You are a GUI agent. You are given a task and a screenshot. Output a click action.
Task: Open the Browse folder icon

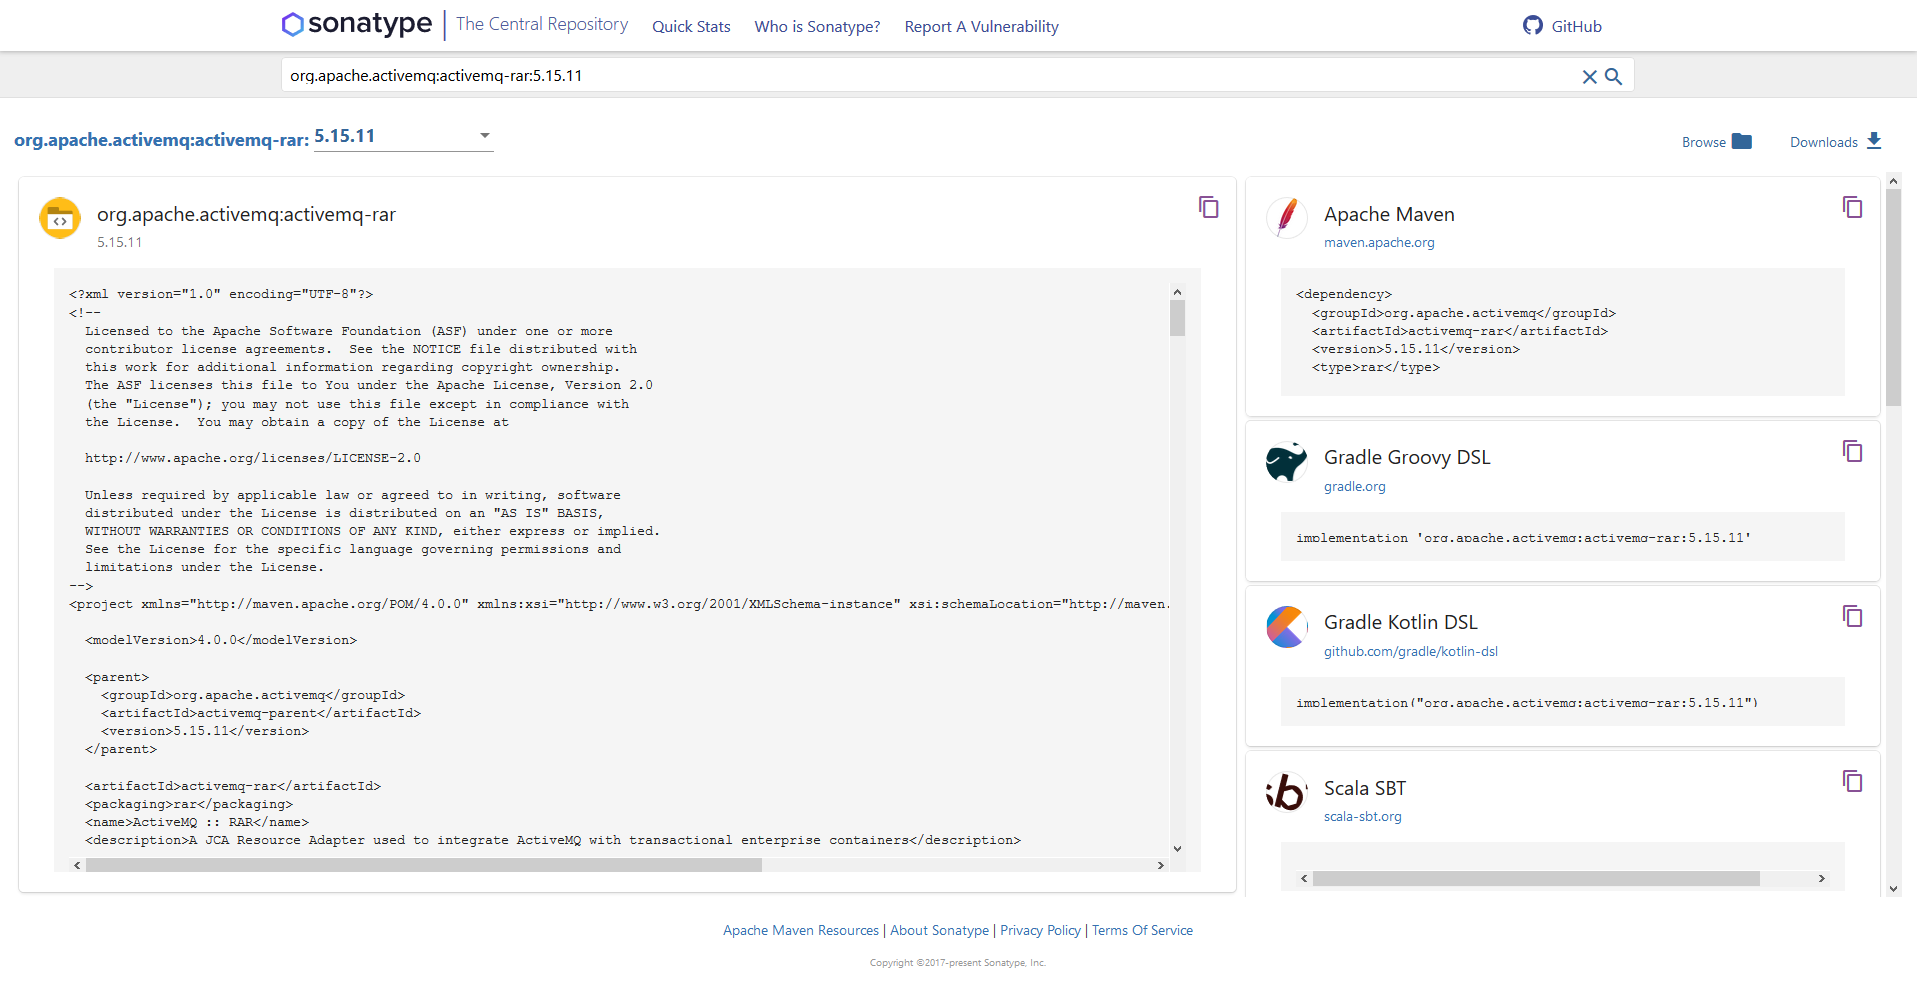[1741, 141]
